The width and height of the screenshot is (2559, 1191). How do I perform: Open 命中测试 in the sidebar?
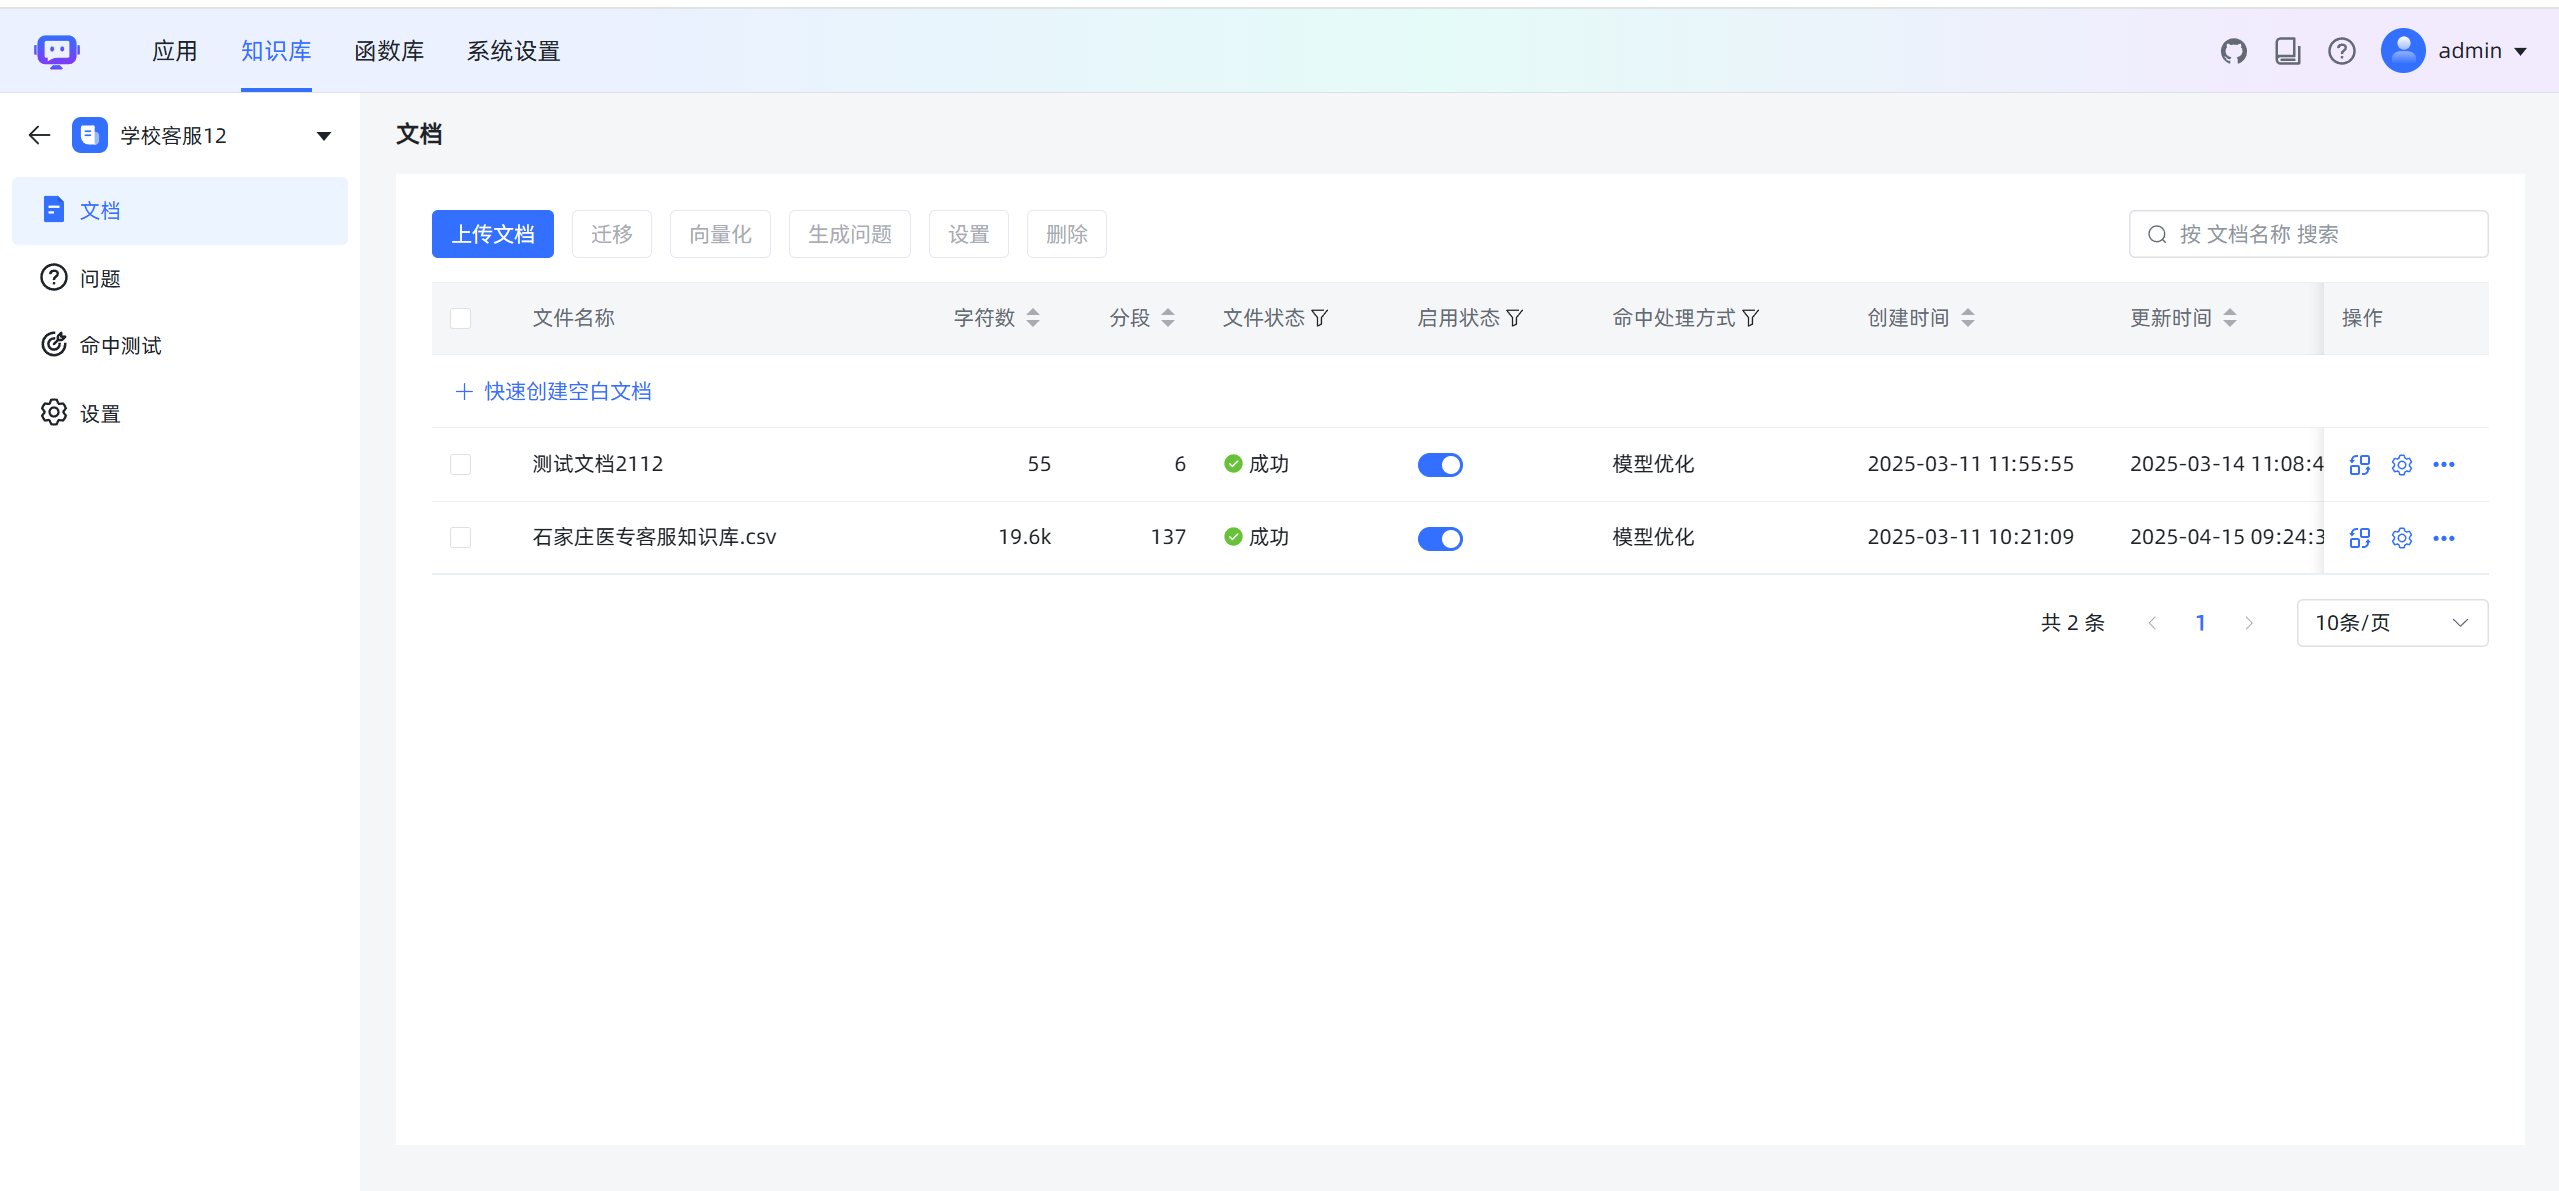180,345
